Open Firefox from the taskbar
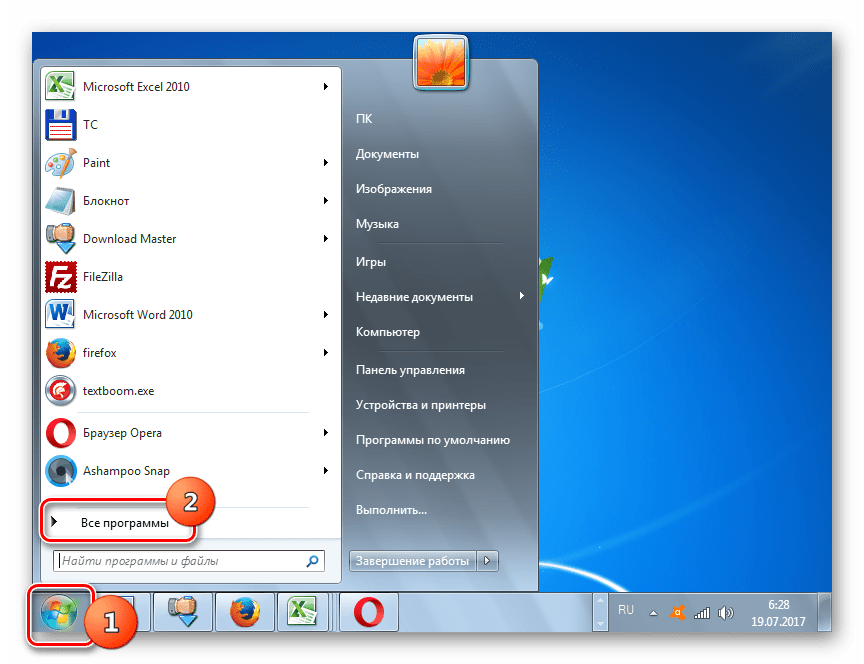 [245, 612]
